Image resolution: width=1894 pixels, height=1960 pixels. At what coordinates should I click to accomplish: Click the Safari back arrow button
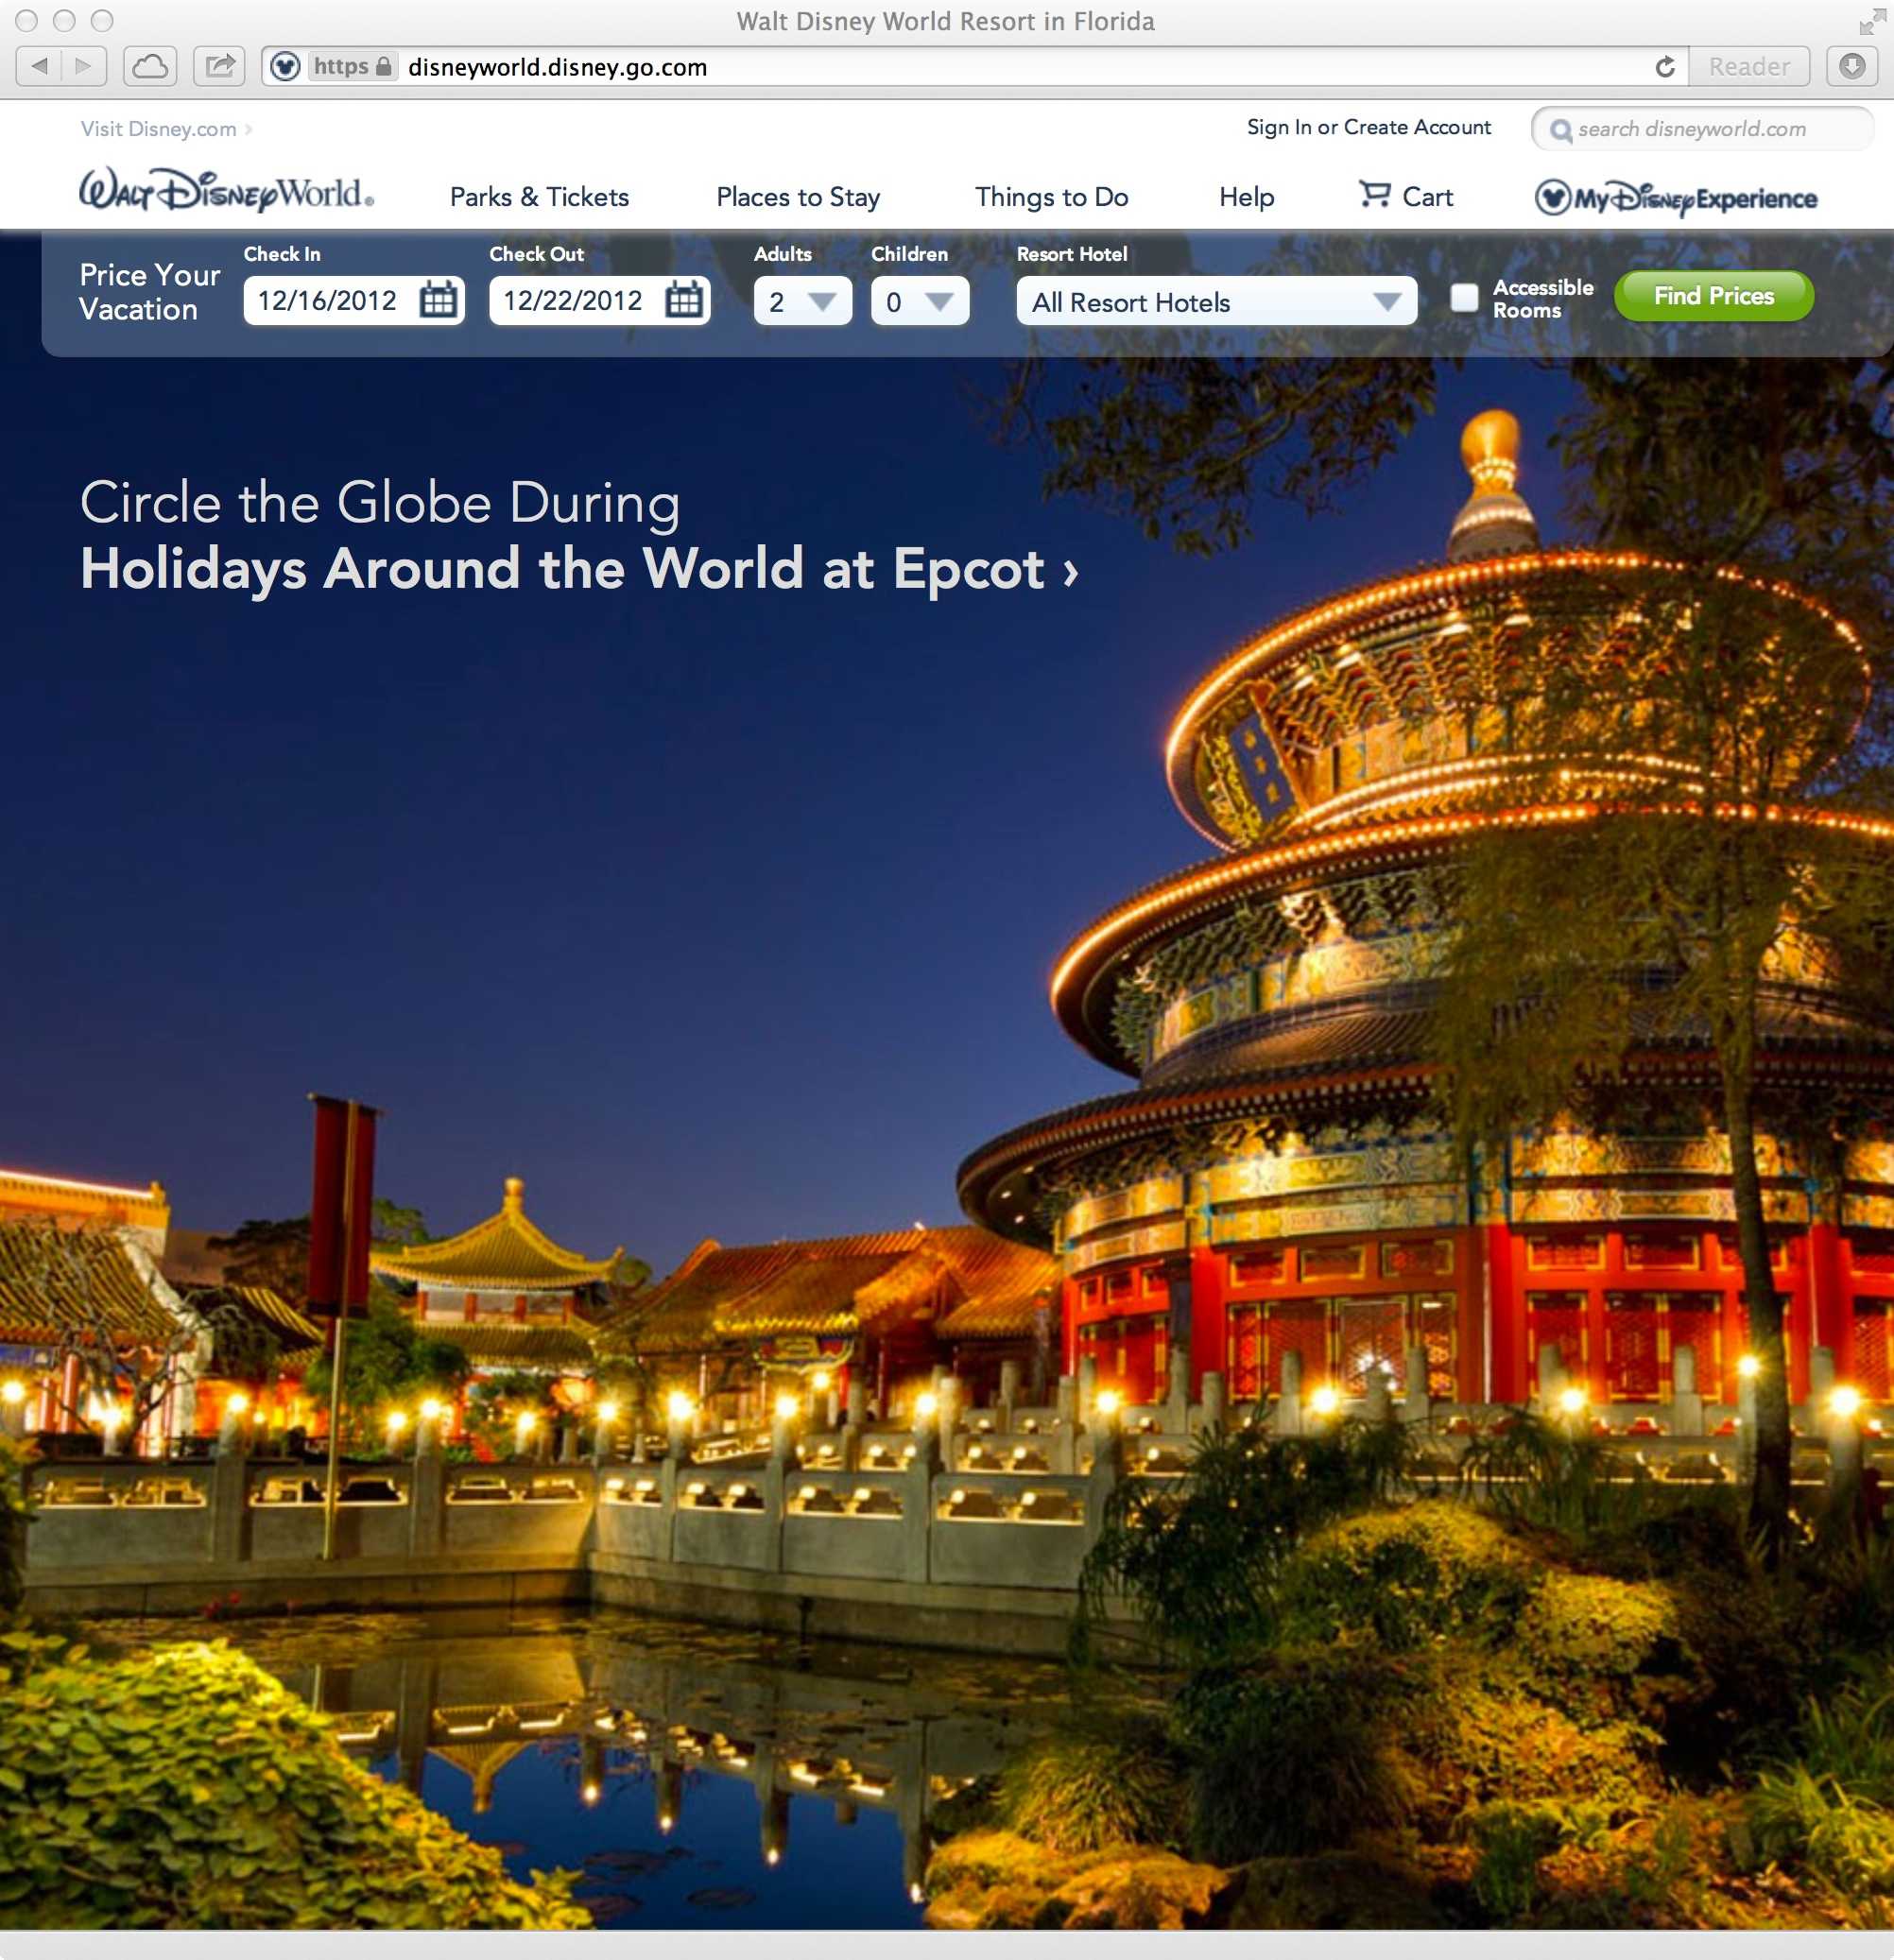point(39,67)
